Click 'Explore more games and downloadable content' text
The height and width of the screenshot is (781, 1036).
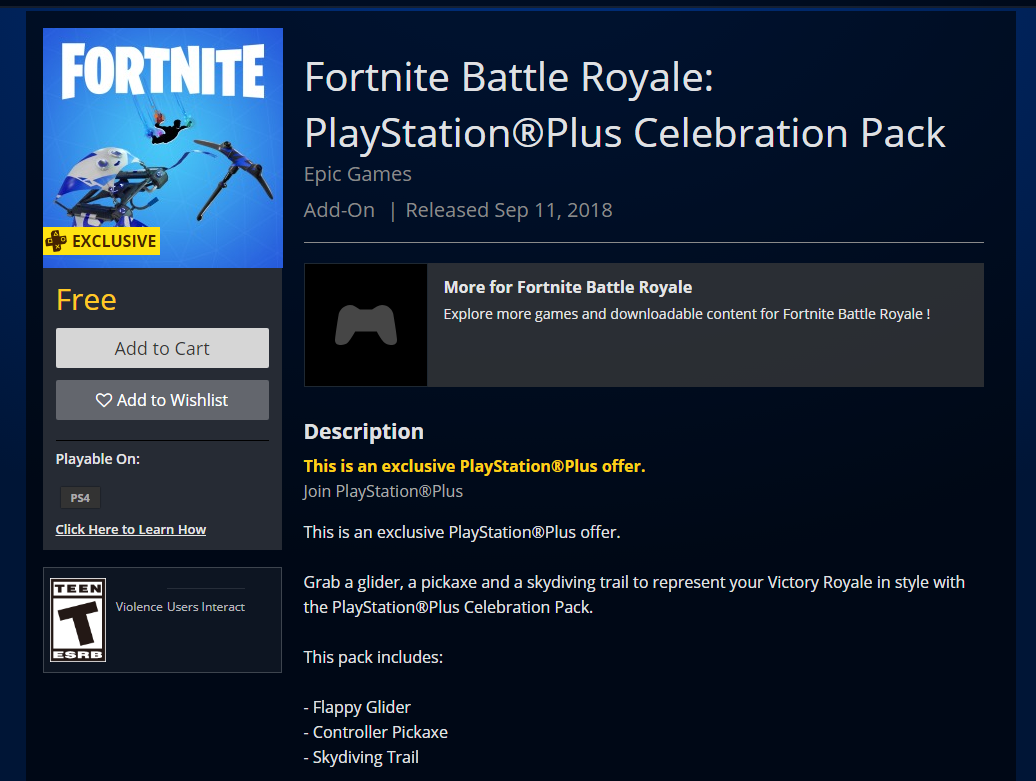pyautogui.click(x=686, y=314)
